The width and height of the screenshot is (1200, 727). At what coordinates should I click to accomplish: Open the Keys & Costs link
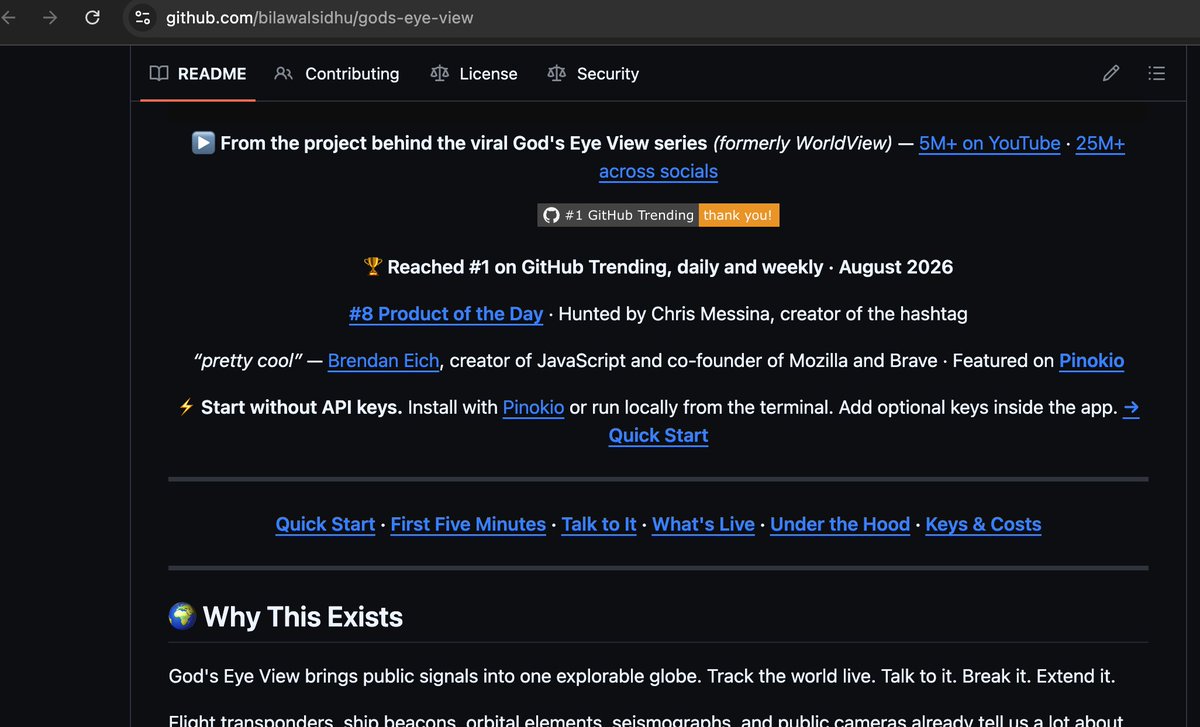coord(983,524)
